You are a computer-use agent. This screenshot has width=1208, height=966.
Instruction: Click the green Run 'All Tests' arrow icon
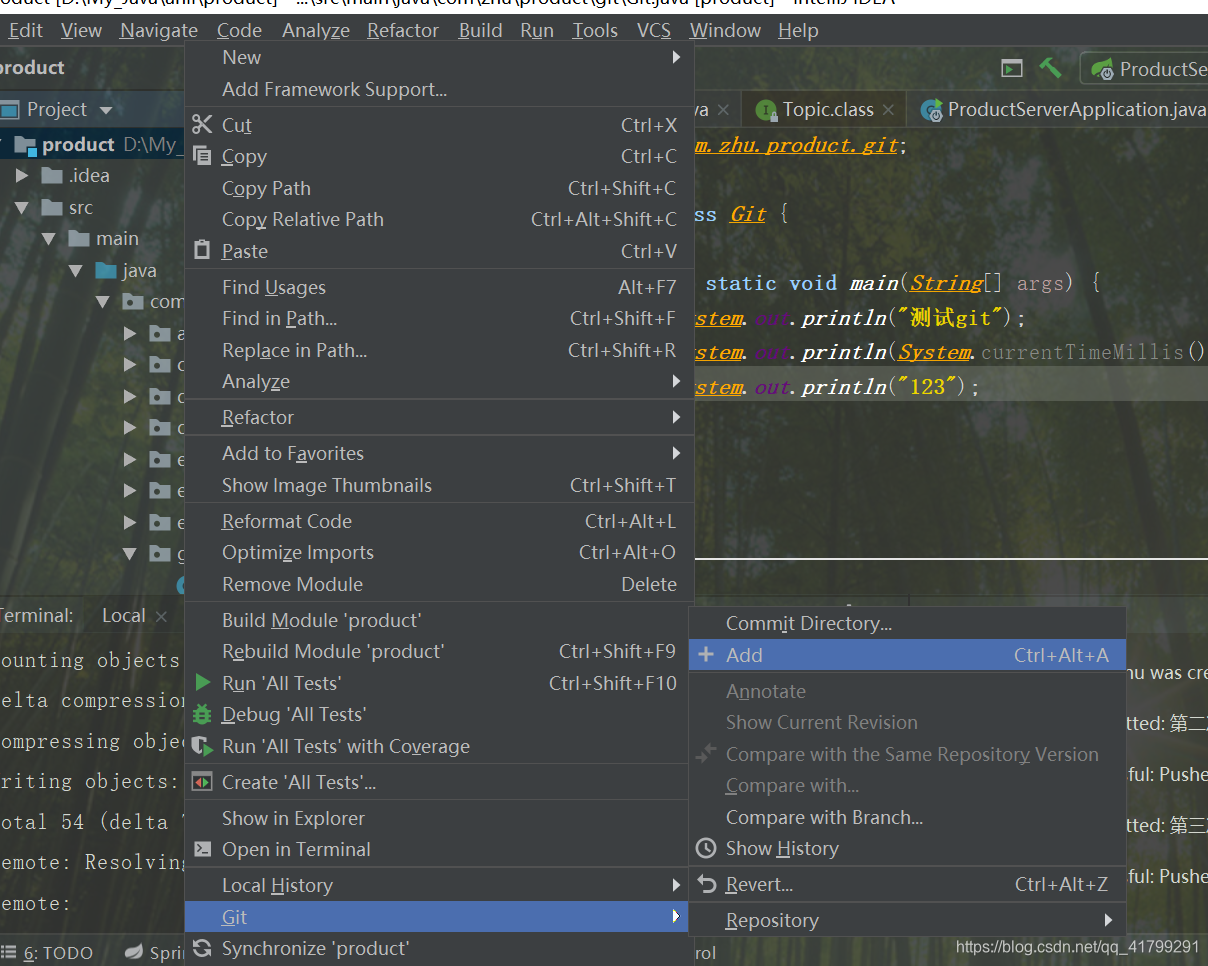point(203,683)
